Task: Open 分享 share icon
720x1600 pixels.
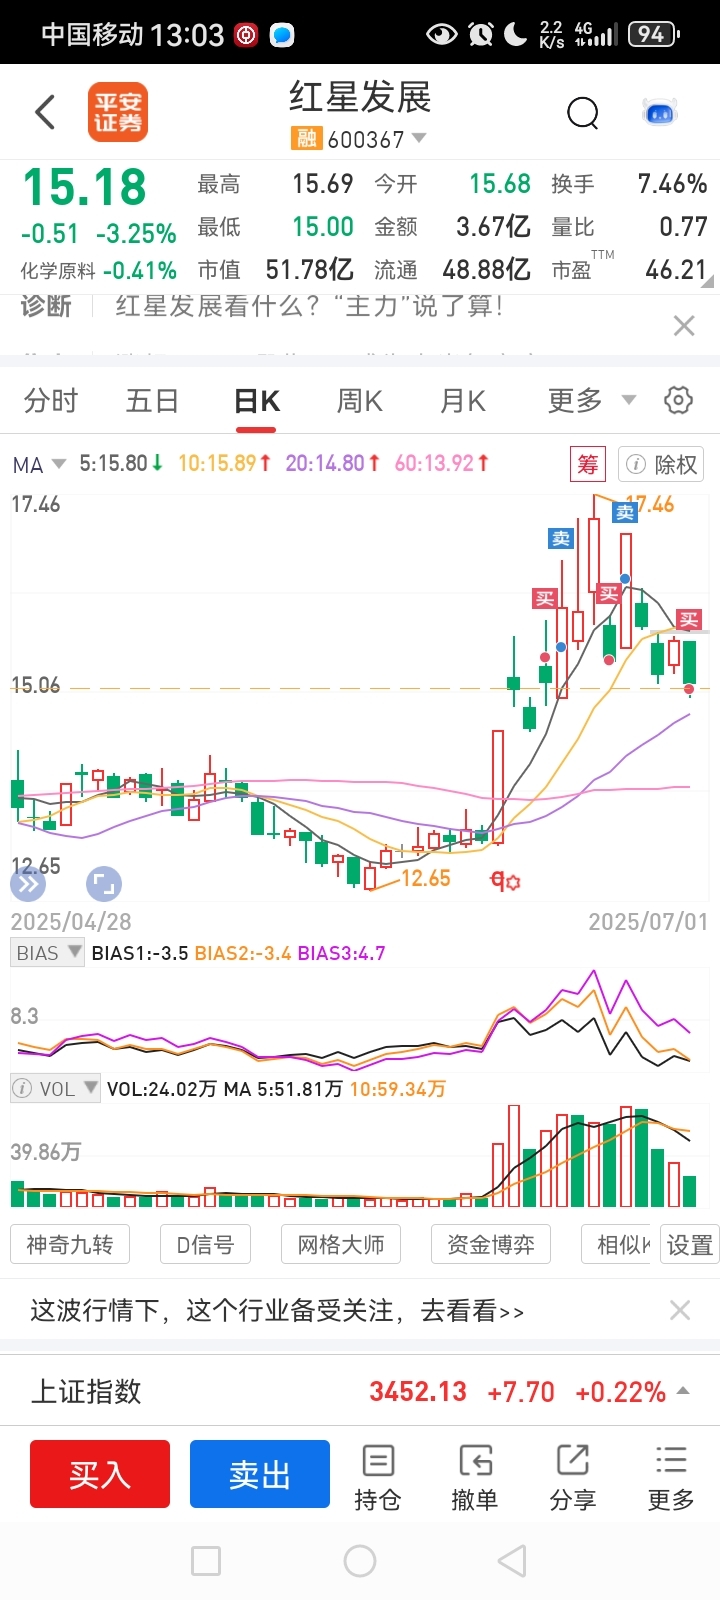Action: point(573,1477)
